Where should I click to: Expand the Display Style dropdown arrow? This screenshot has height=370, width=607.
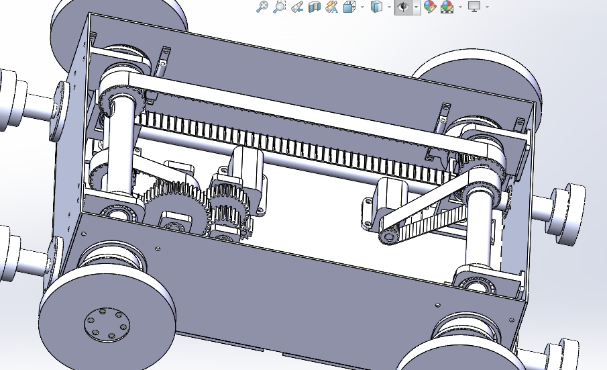click(x=389, y=7)
